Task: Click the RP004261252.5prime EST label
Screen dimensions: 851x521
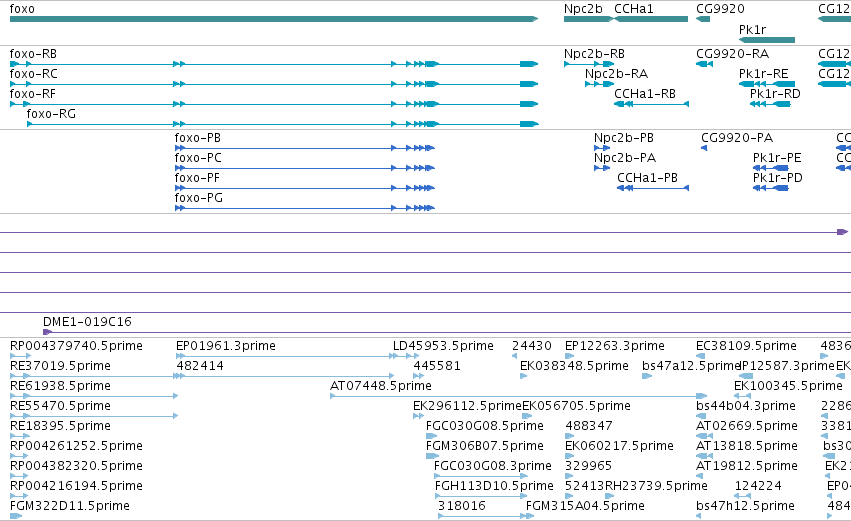Action: 77,446
